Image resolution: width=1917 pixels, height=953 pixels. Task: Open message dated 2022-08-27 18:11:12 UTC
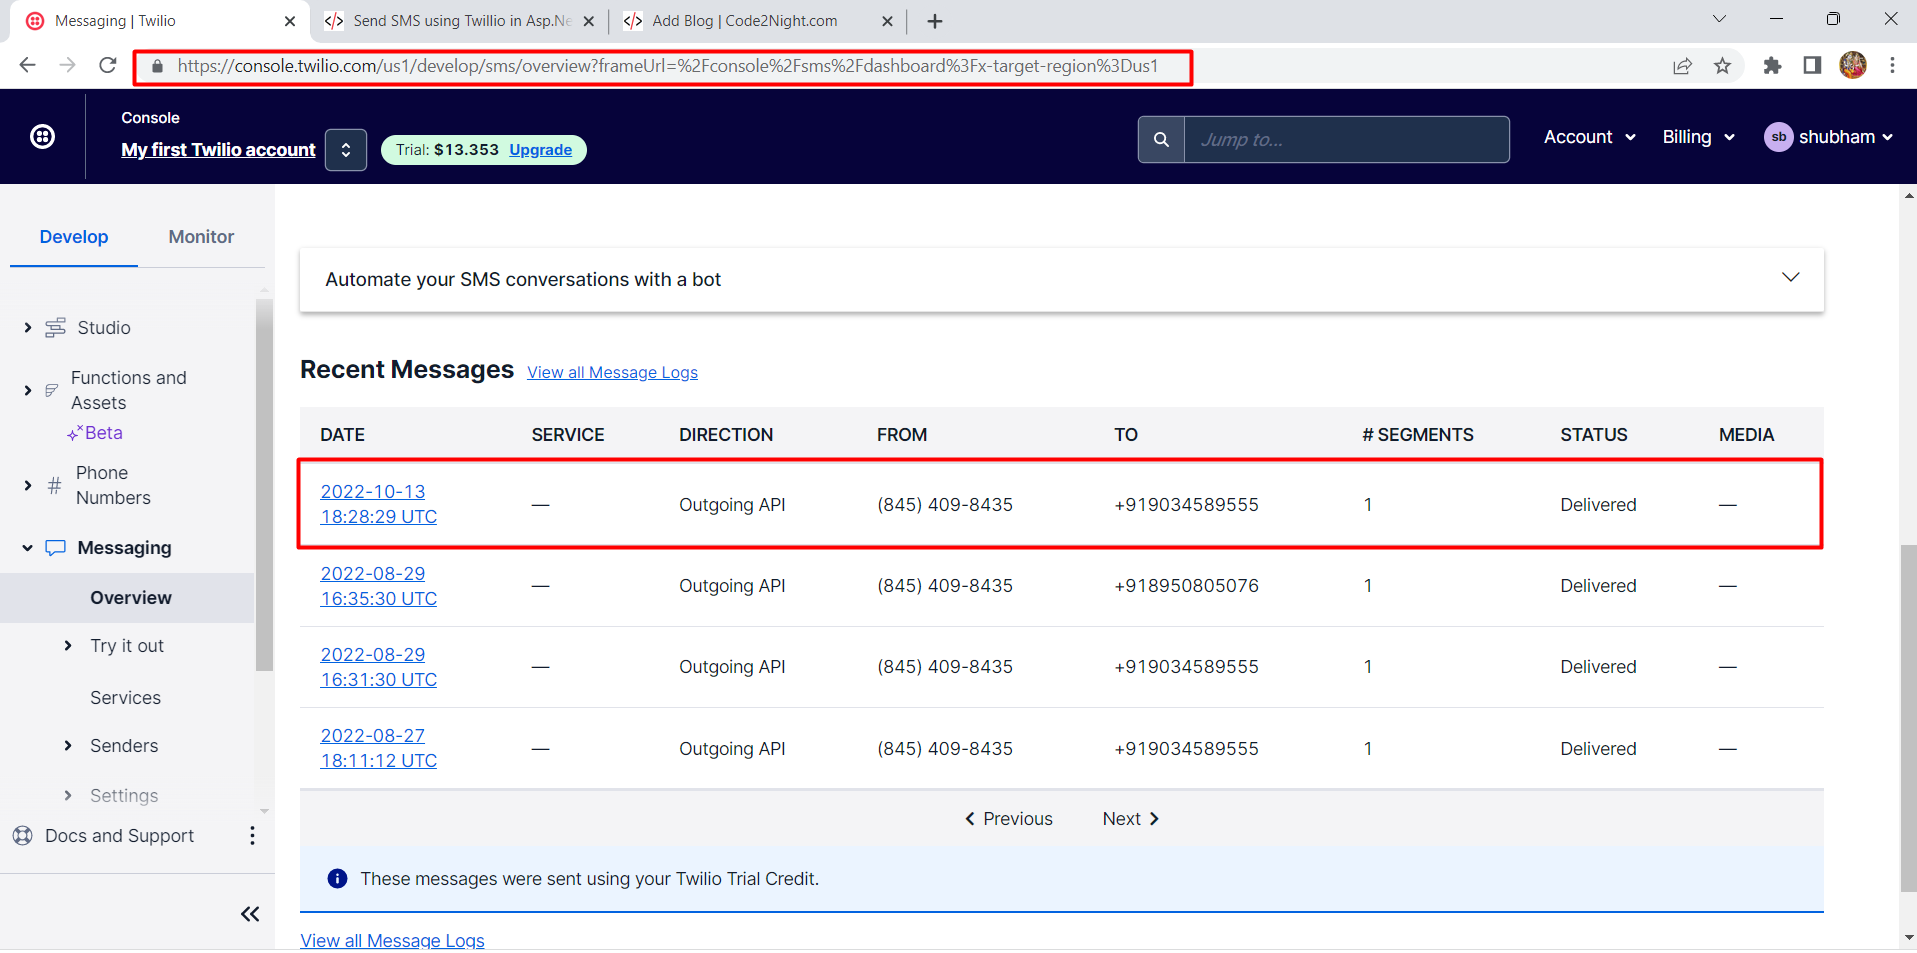point(378,748)
